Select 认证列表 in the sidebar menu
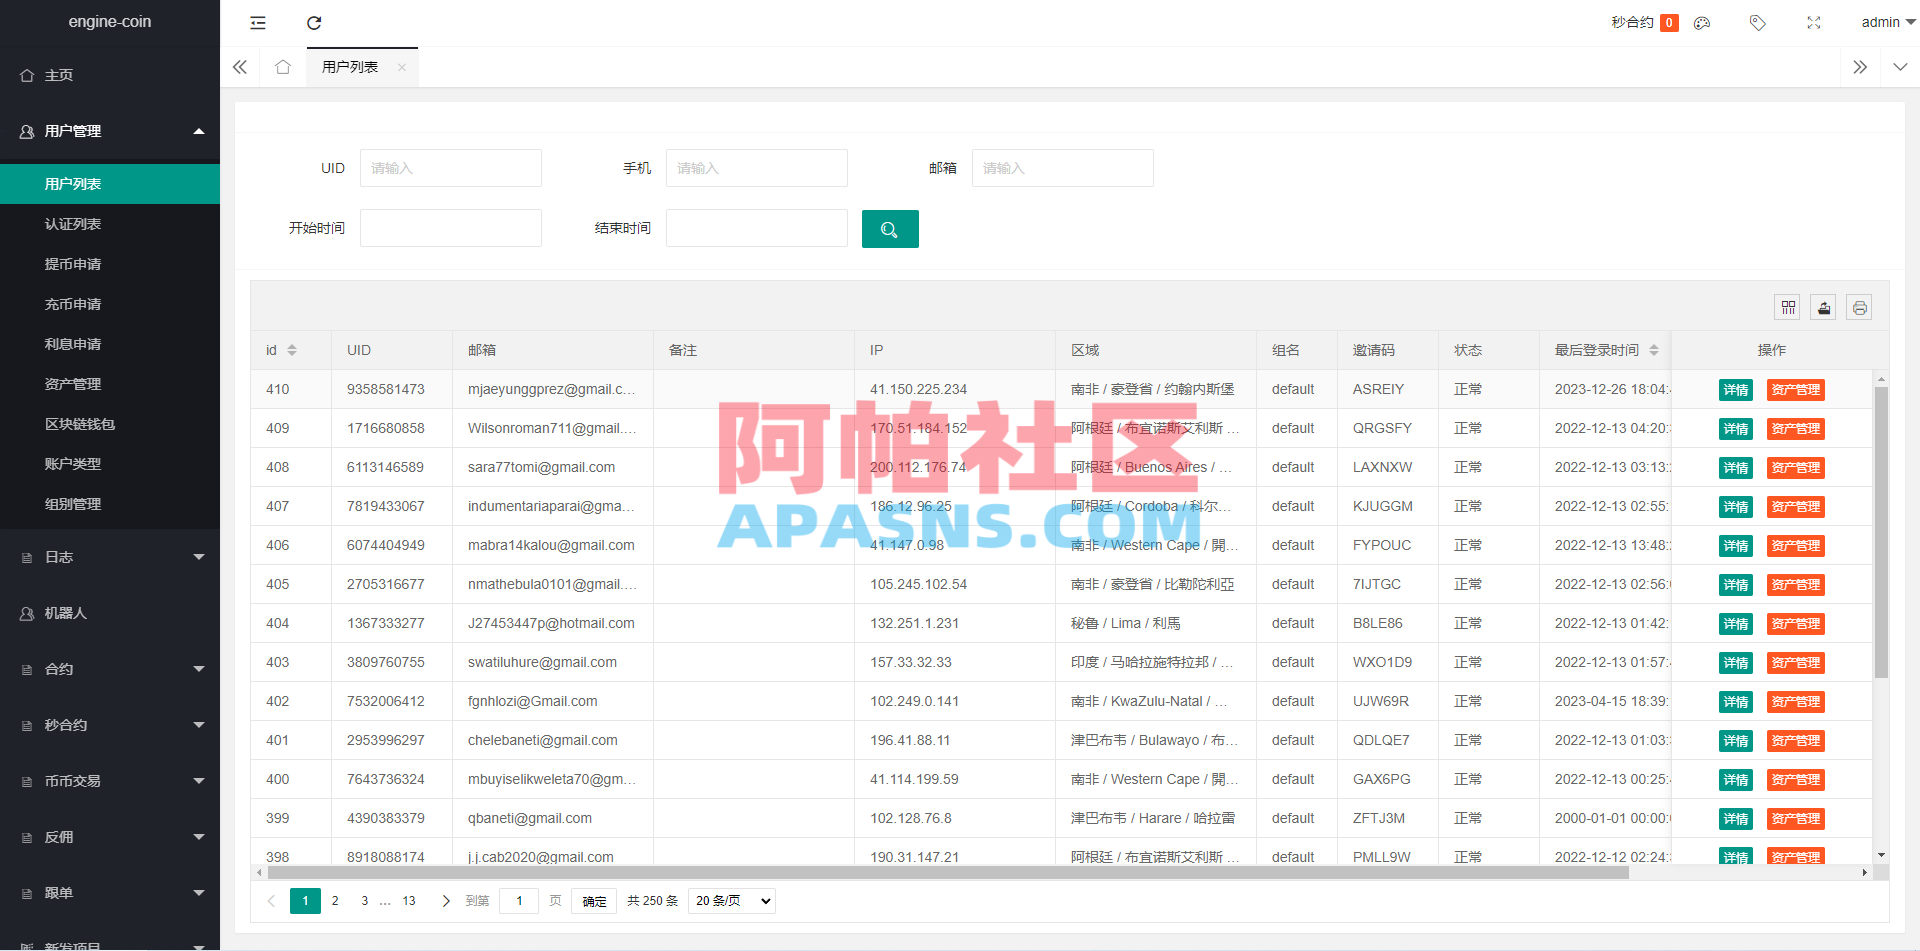Screen dimensions: 1920x951 coord(73,223)
